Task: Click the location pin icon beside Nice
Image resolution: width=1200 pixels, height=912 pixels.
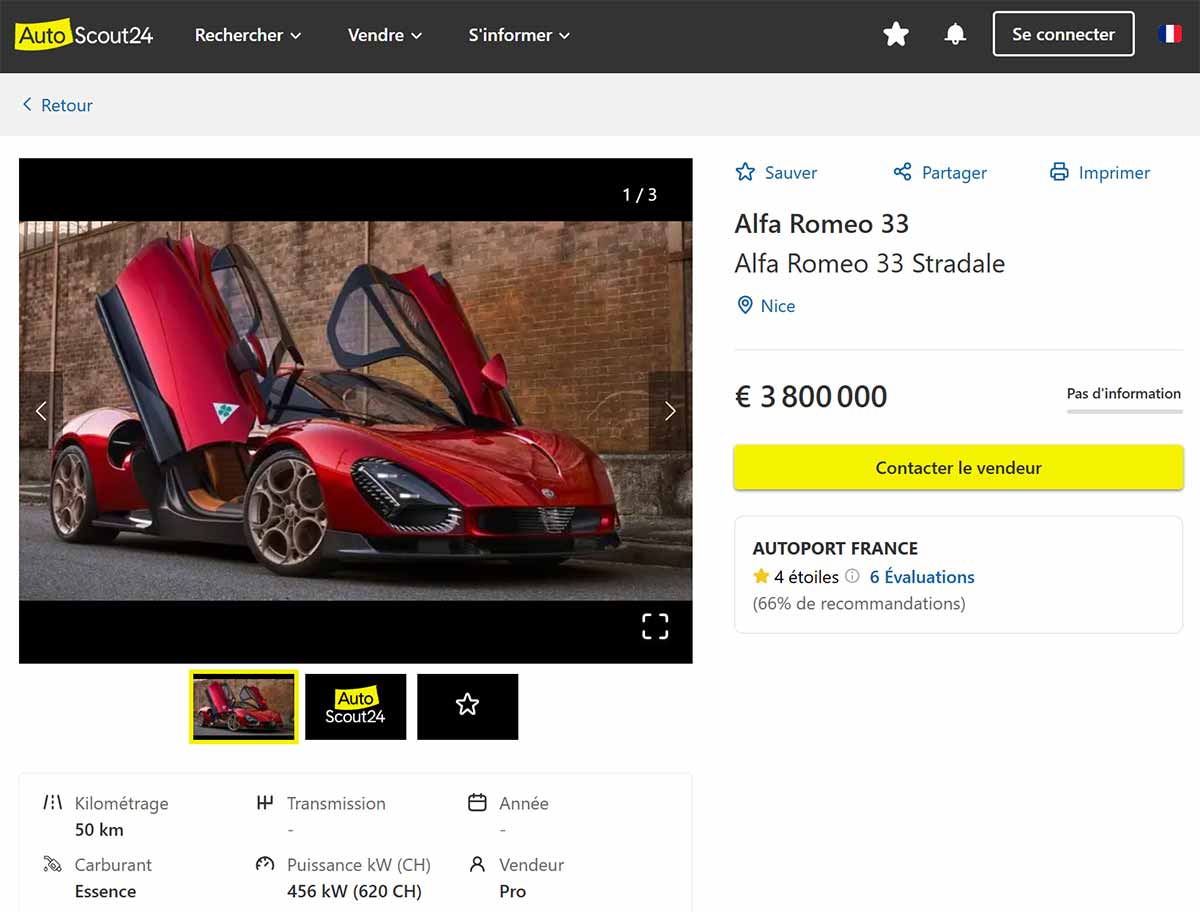Action: [x=744, y=305]
